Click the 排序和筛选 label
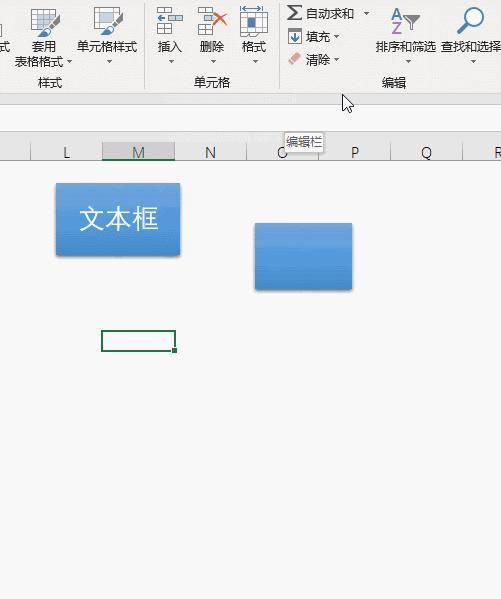The image size is (501, 599). point(405,47)
